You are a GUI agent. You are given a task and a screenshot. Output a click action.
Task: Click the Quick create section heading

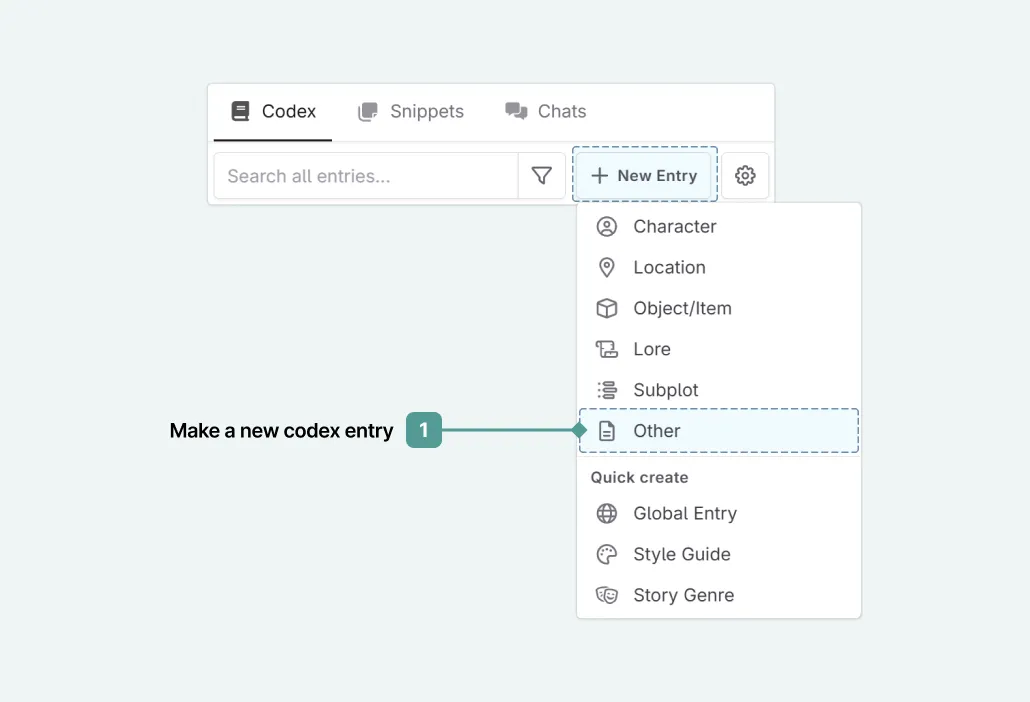(x=639, y=478)
